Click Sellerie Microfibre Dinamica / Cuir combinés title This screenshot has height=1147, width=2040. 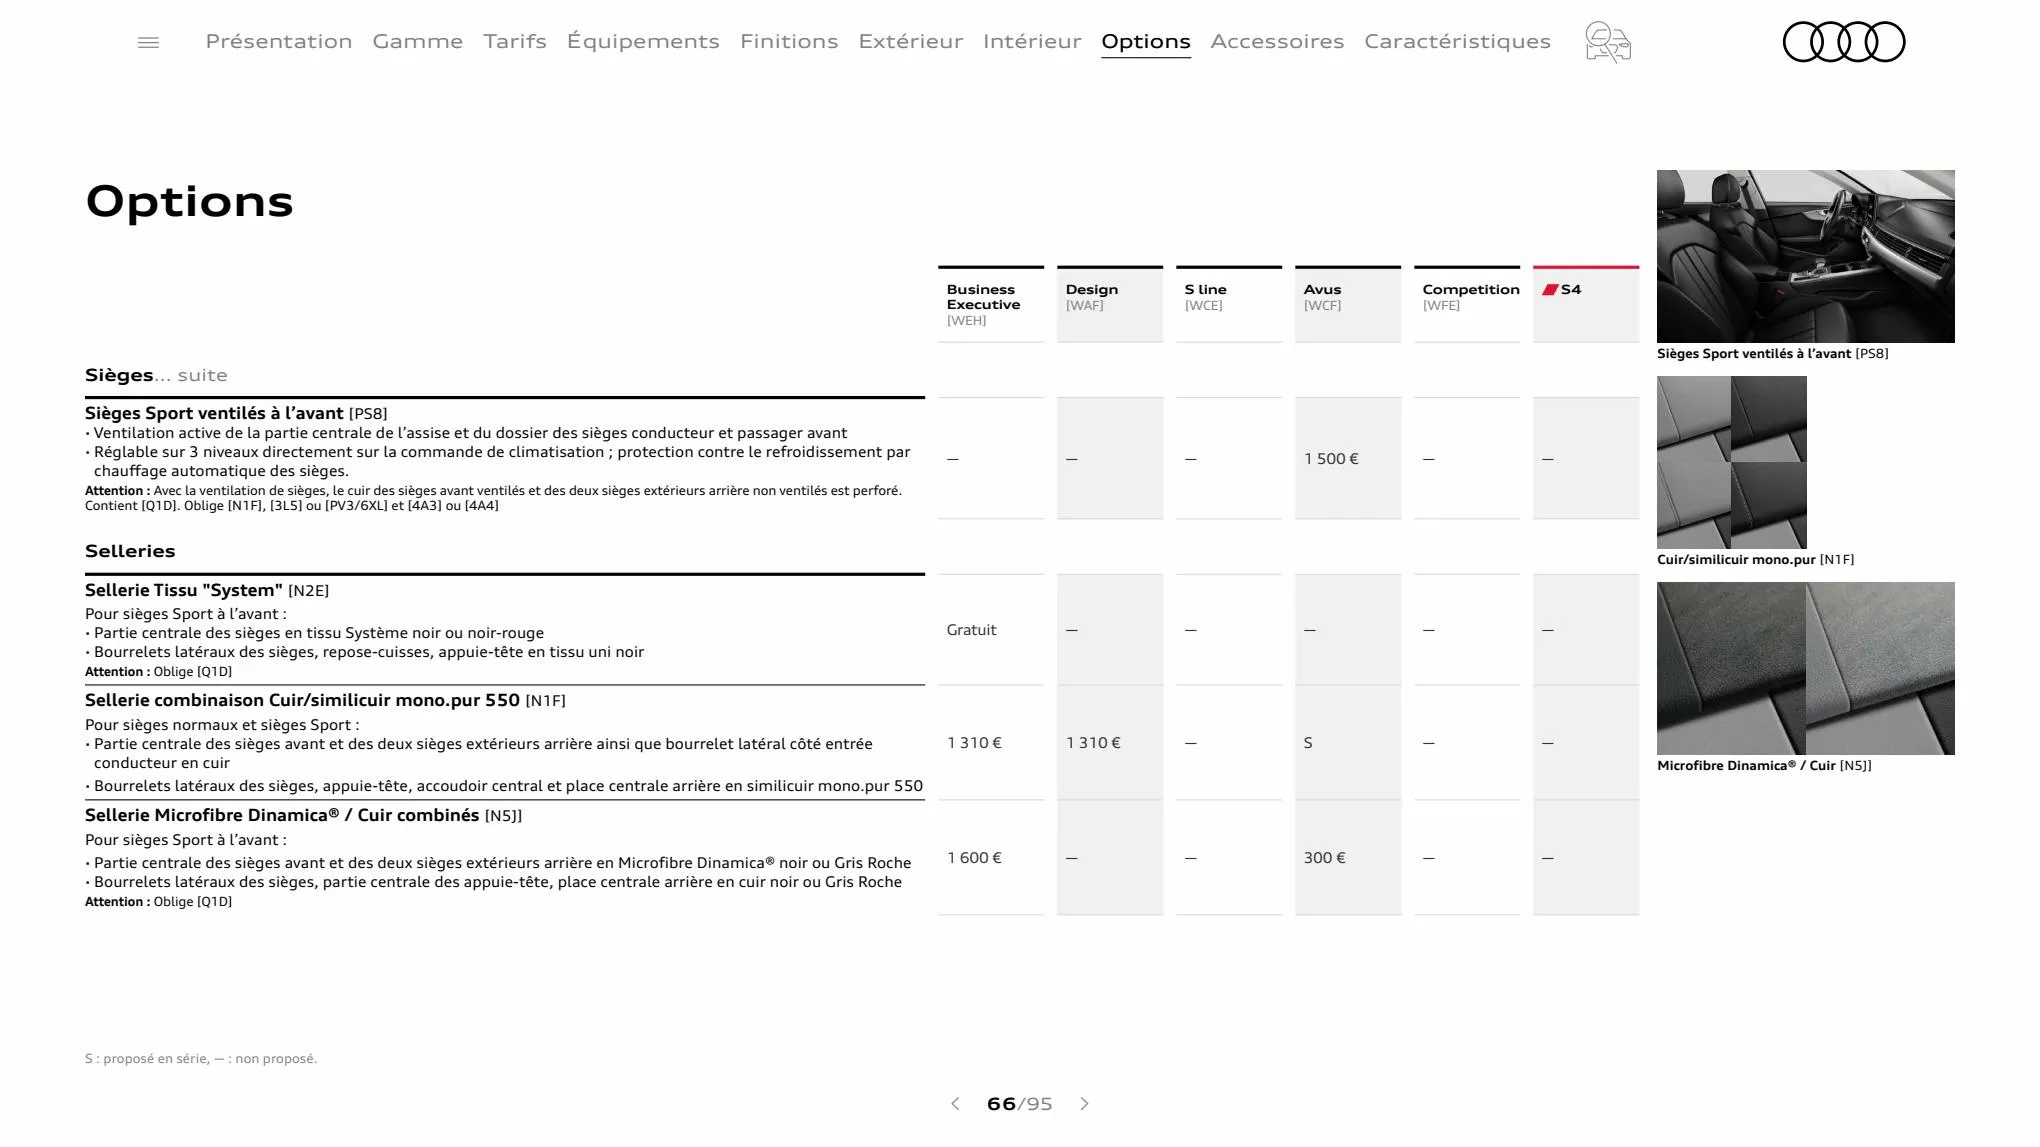pos(303,815)
